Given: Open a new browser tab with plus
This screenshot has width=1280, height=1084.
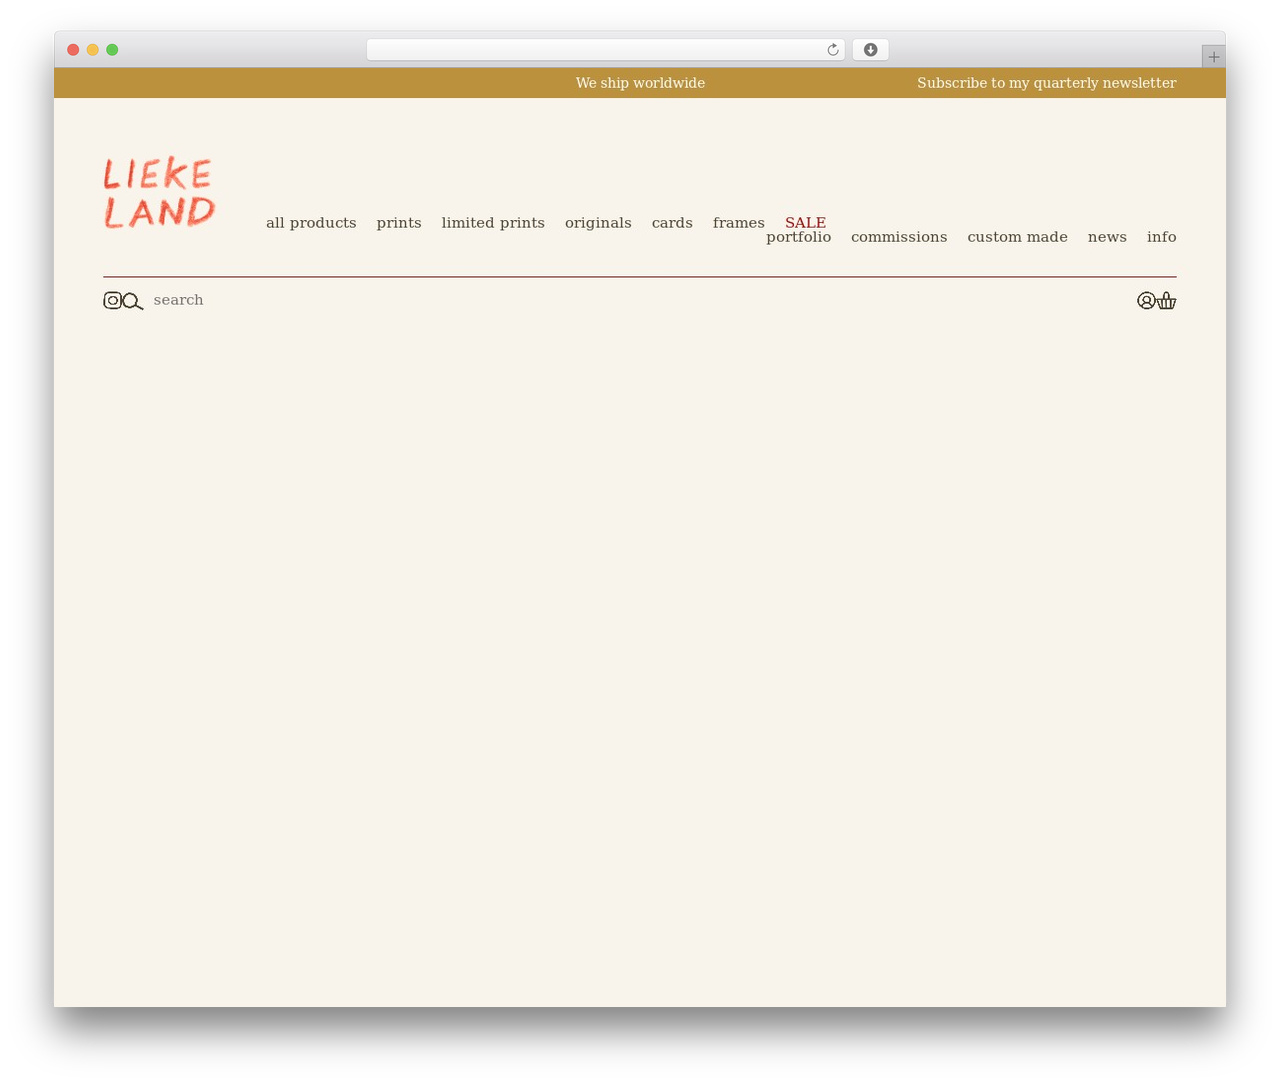Looking at the screenshot, I should 1213,57.
